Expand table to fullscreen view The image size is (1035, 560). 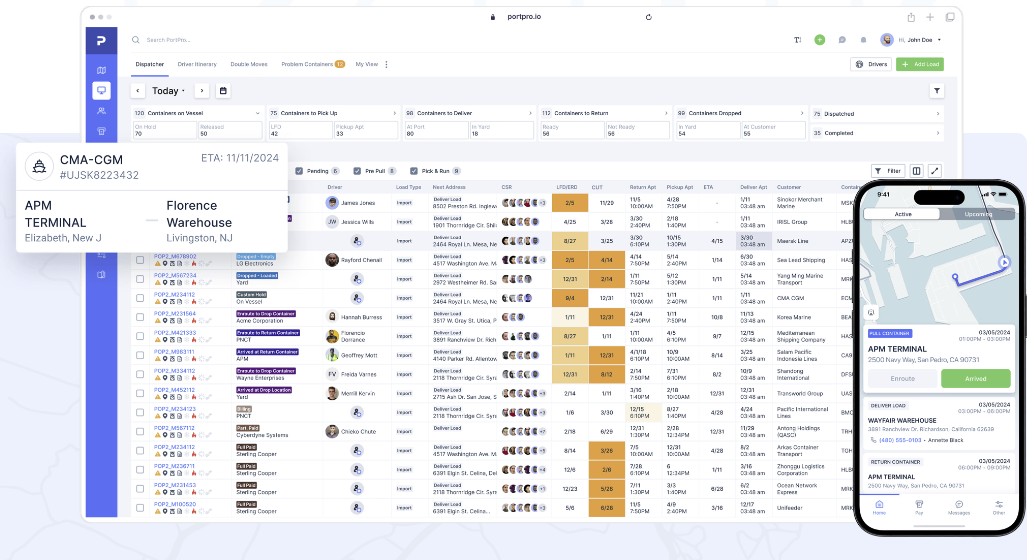click(x=935, y=171)
